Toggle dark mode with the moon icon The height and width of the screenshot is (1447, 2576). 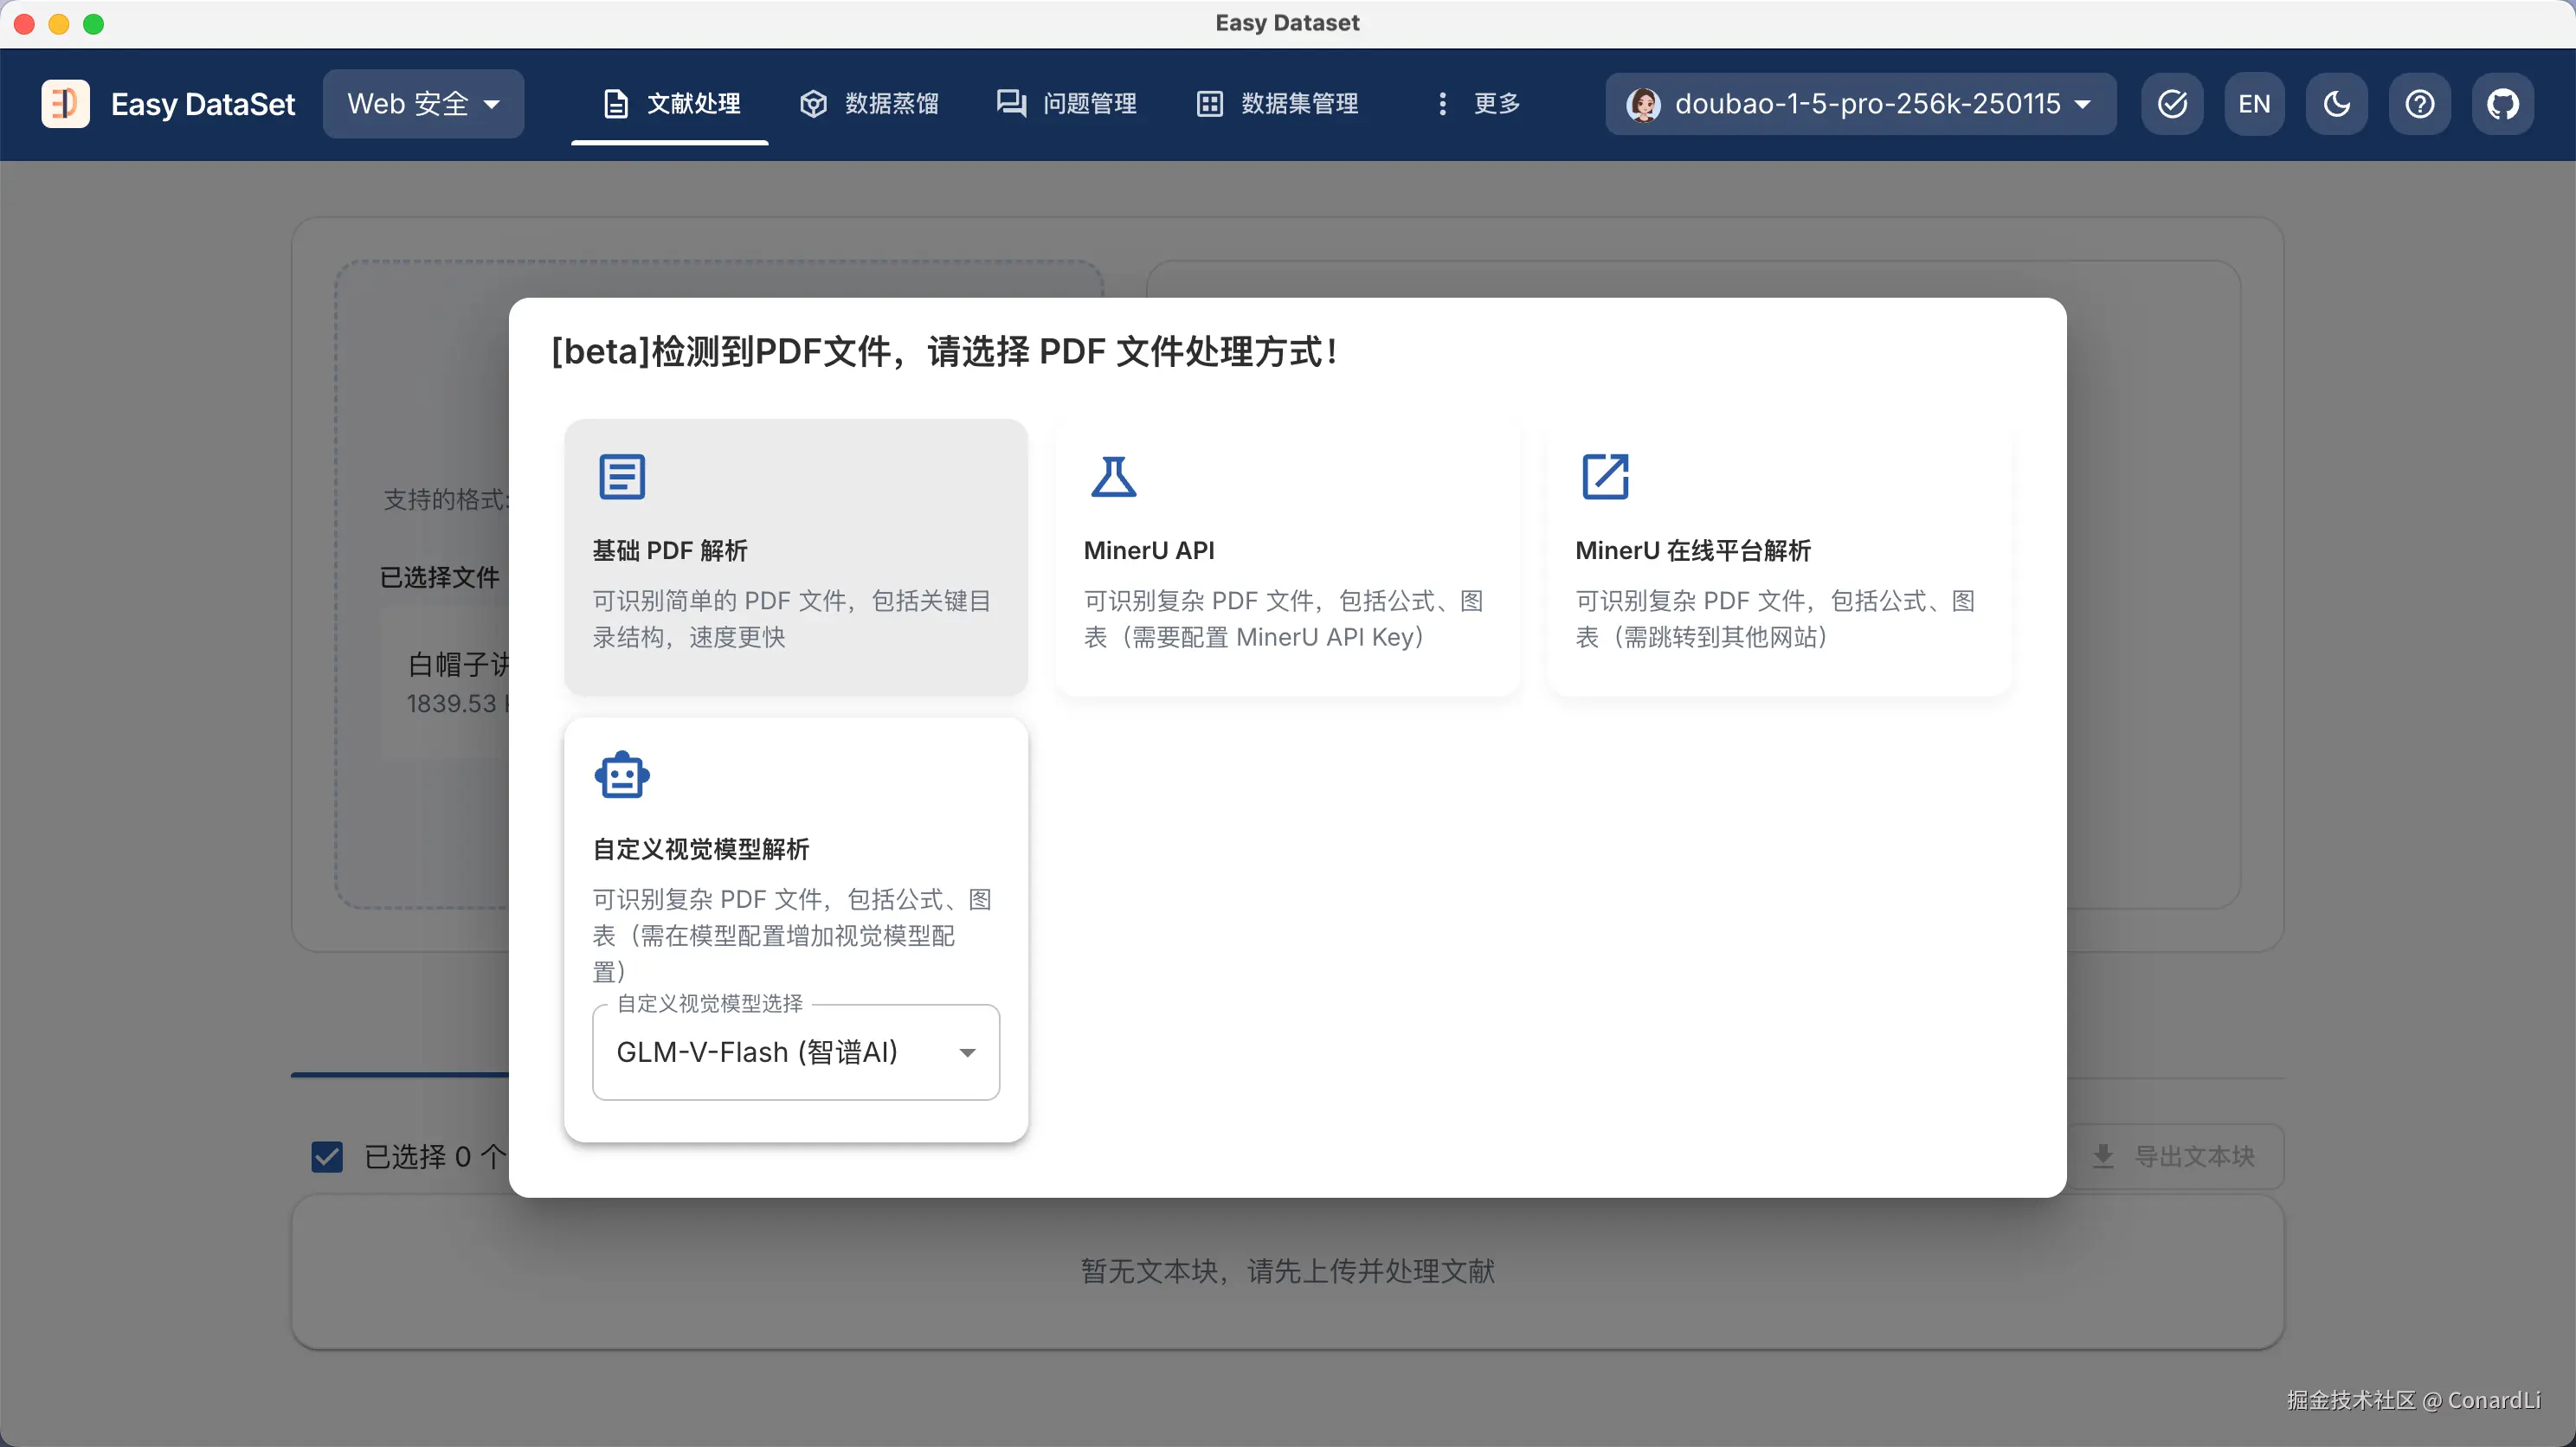(x=2336, y=104)
